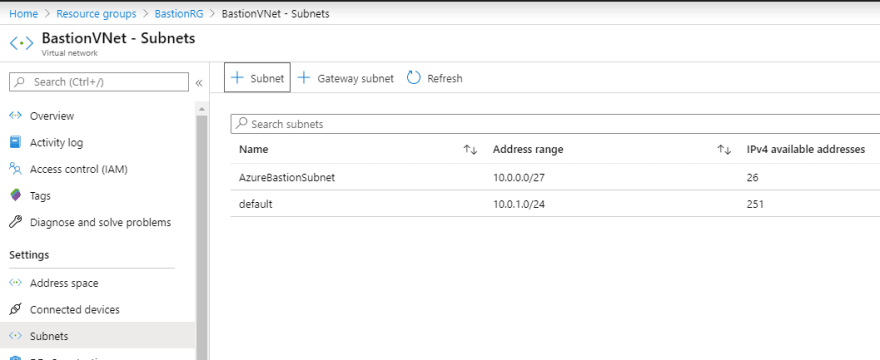880x360 pixels.
Task: Open the AzureBastionSubnet row
Action: 555,177
